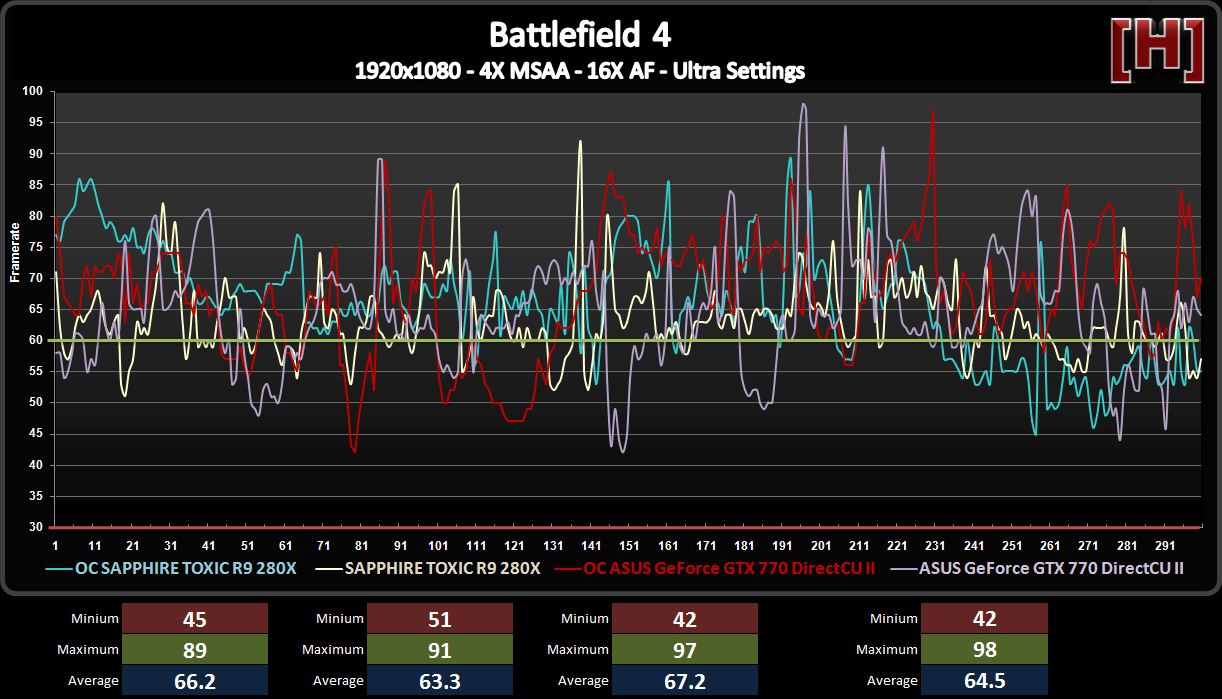The image size is (1222, 699).
Task: Select the average value cell showing 64.5
Action: tap(984, 681)
